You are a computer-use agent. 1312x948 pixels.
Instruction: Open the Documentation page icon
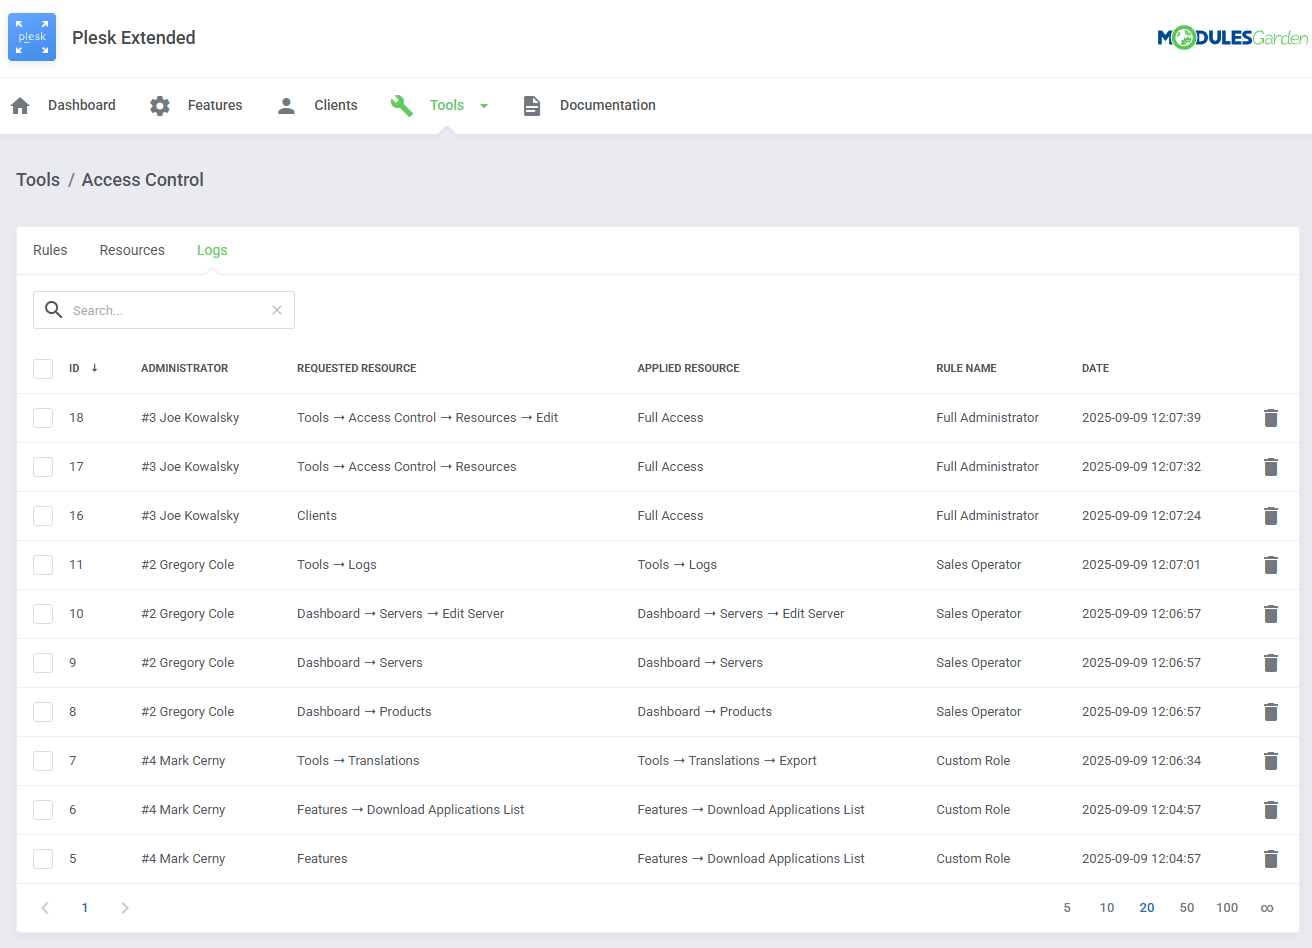pyautogui.click(x=531, y=105)
